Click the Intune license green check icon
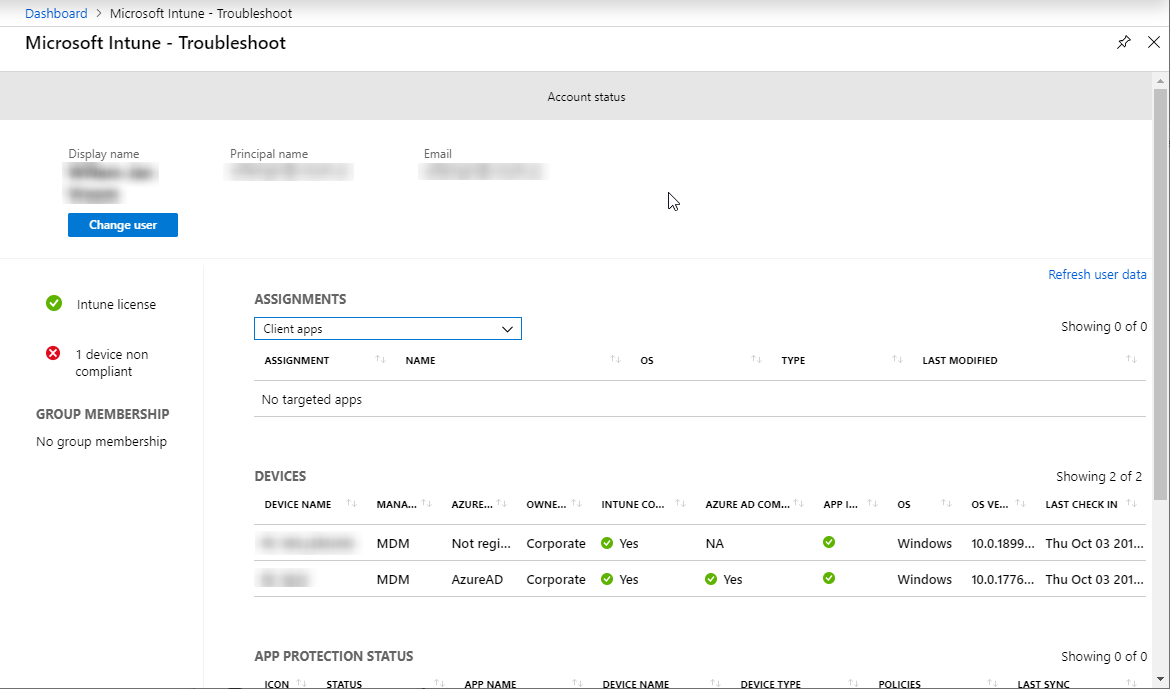This screenshot has width=1170, height=689. [x=54, y=304]
